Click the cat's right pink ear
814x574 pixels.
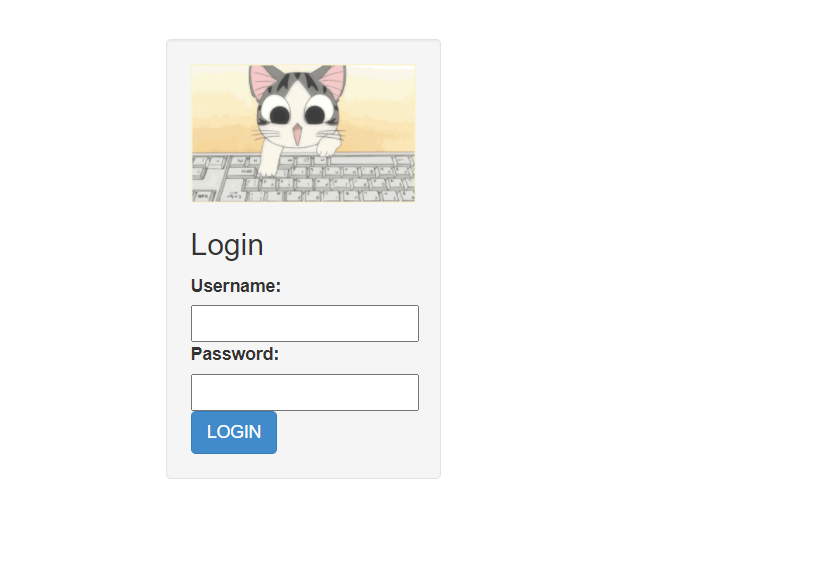coord(333,79)
